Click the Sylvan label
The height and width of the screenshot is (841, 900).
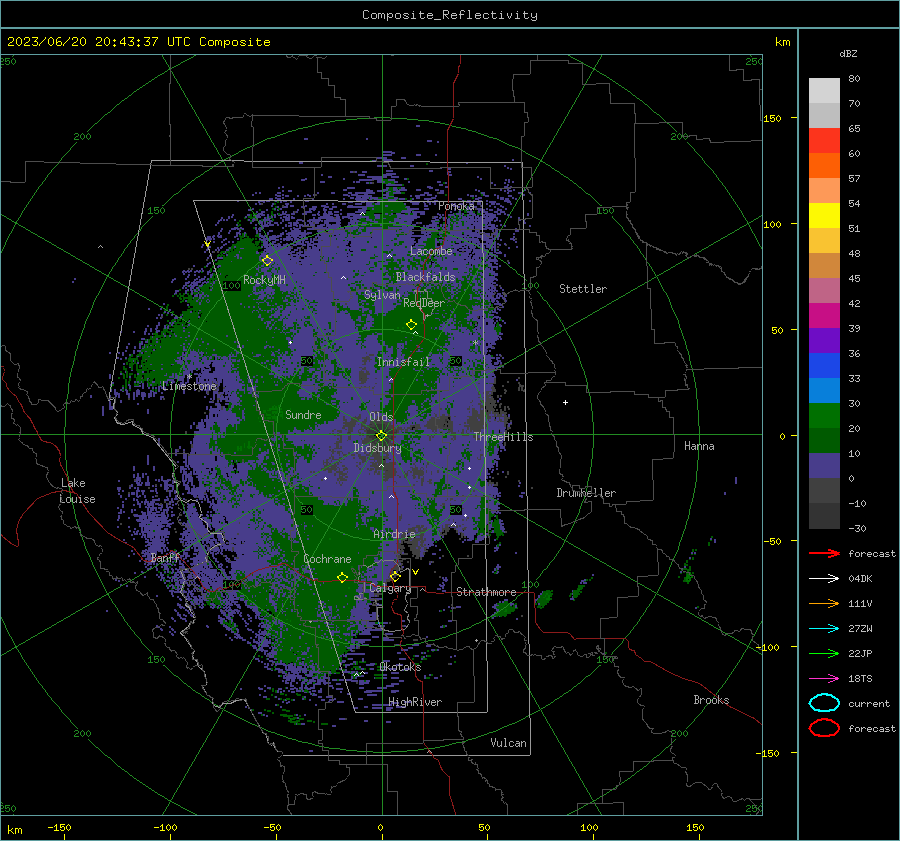tap(382, 295)
